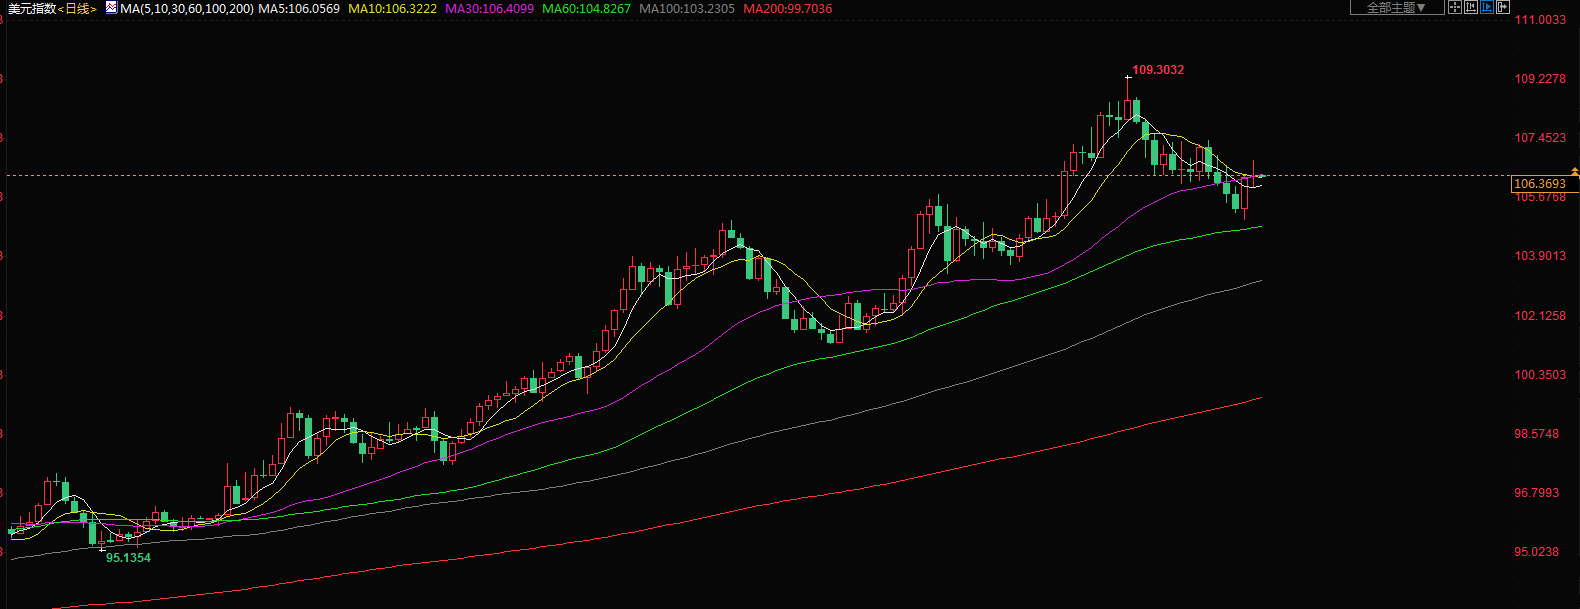Click the crosshair cursor icon at top right
The width and height of the screenshot is (1580, 609).
tap(1455, 7)
